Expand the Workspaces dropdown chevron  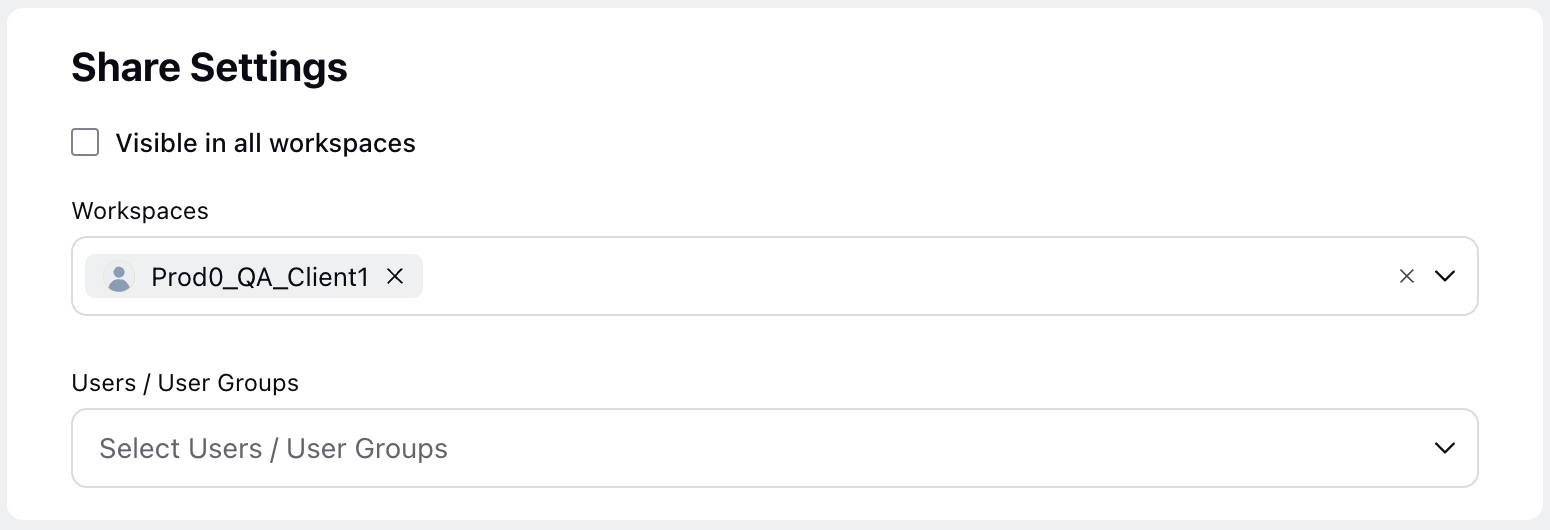tap(1444, 277)
